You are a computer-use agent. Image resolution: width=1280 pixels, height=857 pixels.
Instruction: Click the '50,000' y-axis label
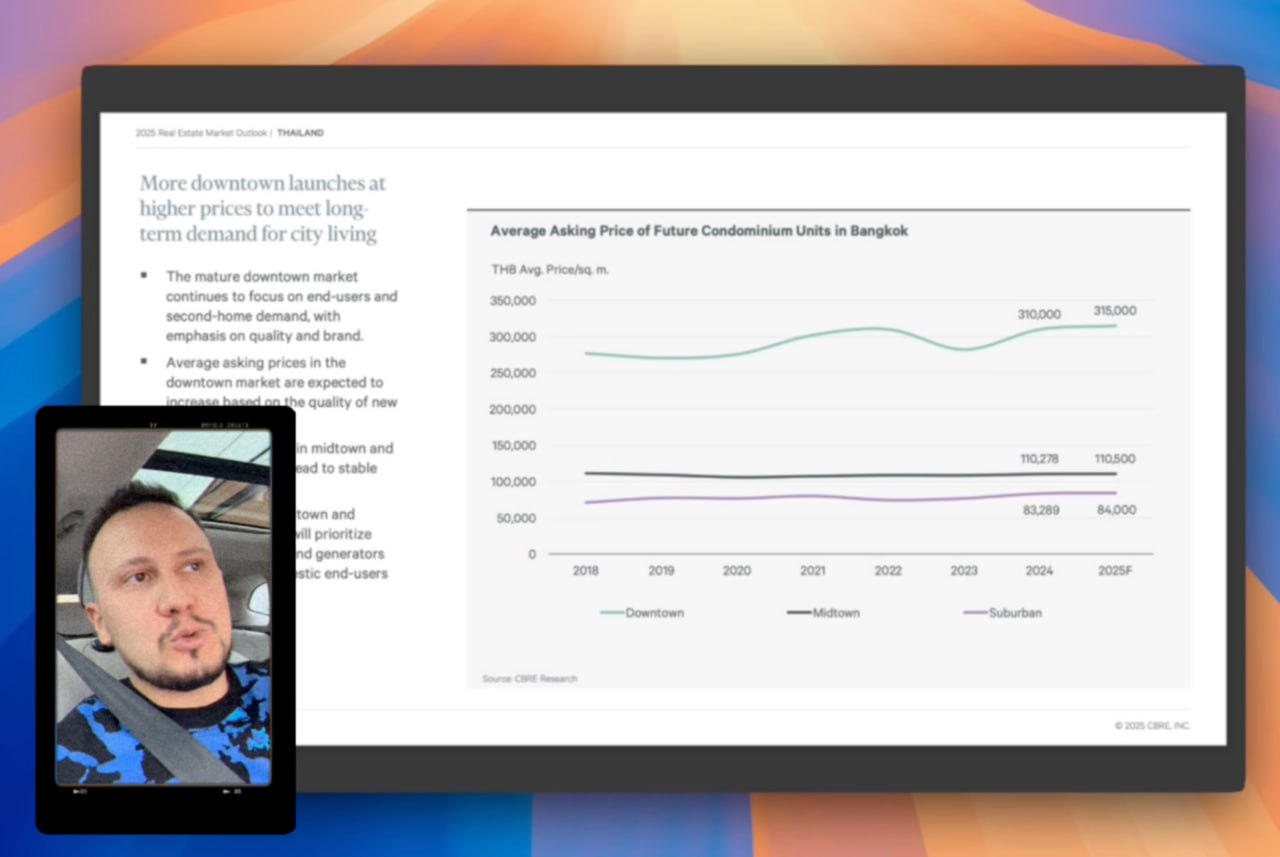[517, 518]
